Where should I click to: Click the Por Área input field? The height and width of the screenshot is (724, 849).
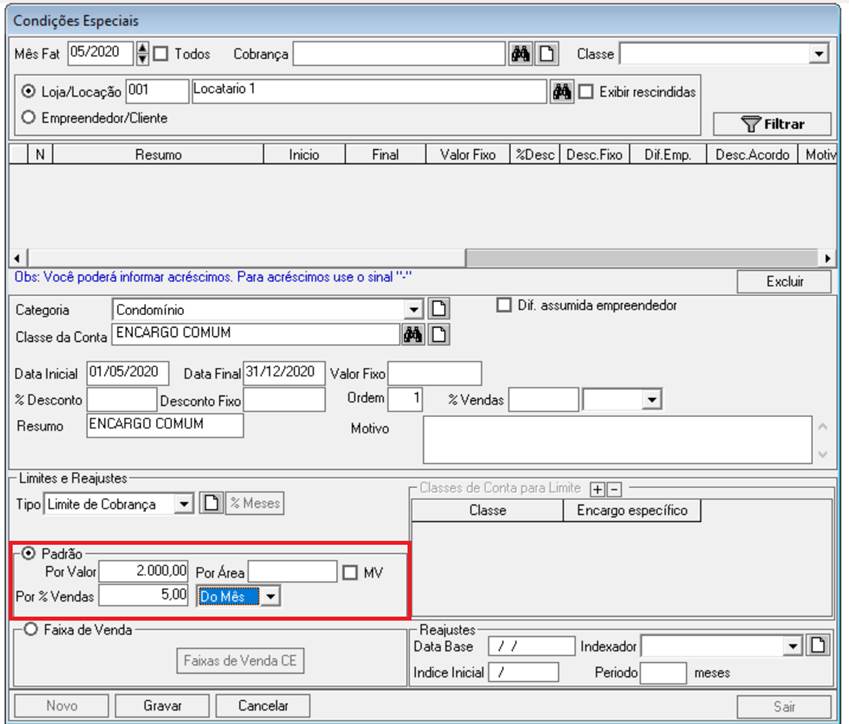coord(293,571)
